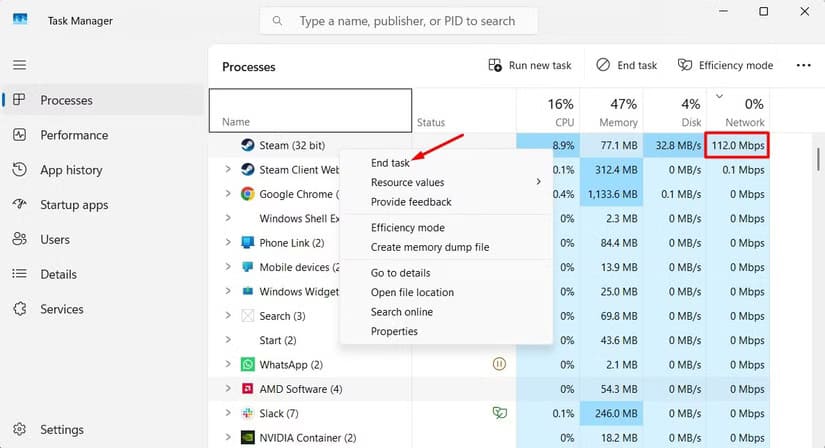Image resolution: width=825 pixels, height=448 pixels.
Task: Open the hamburger navigation menu
Action: point(19,65)
